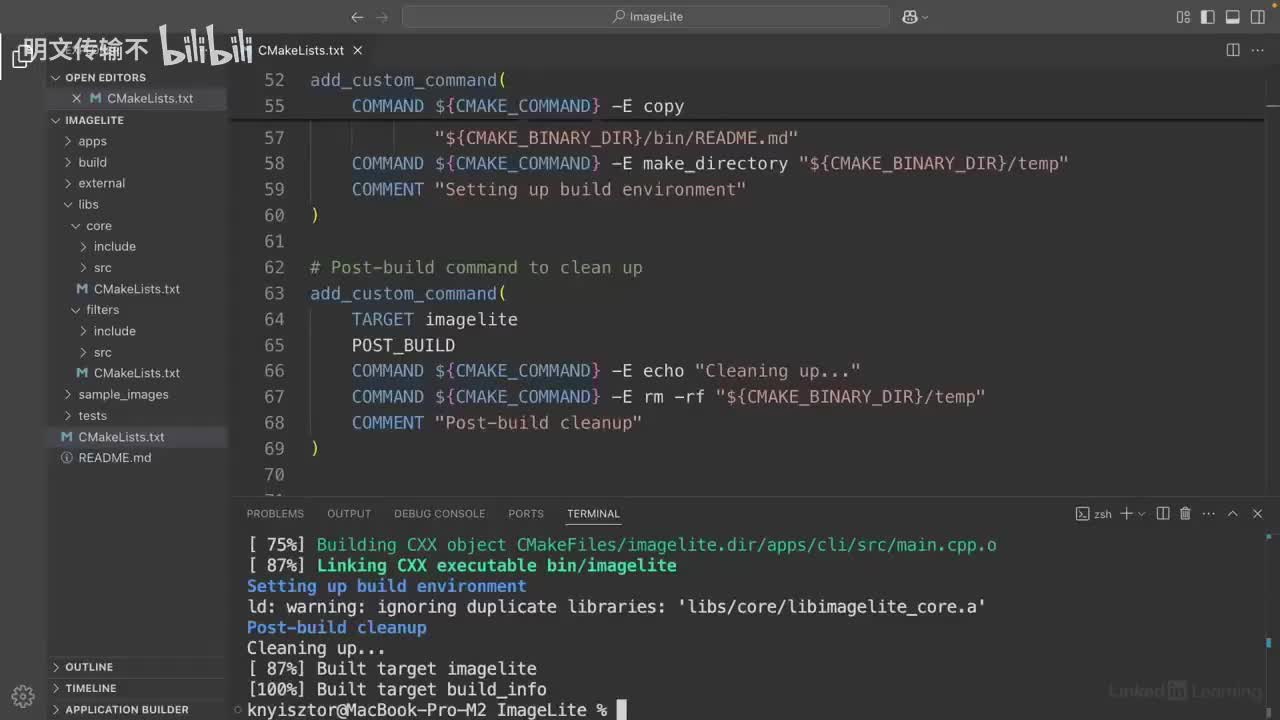Toggle the primary side bar
This screenshot has width=1280, height=720.
[x=1208, y=17]
